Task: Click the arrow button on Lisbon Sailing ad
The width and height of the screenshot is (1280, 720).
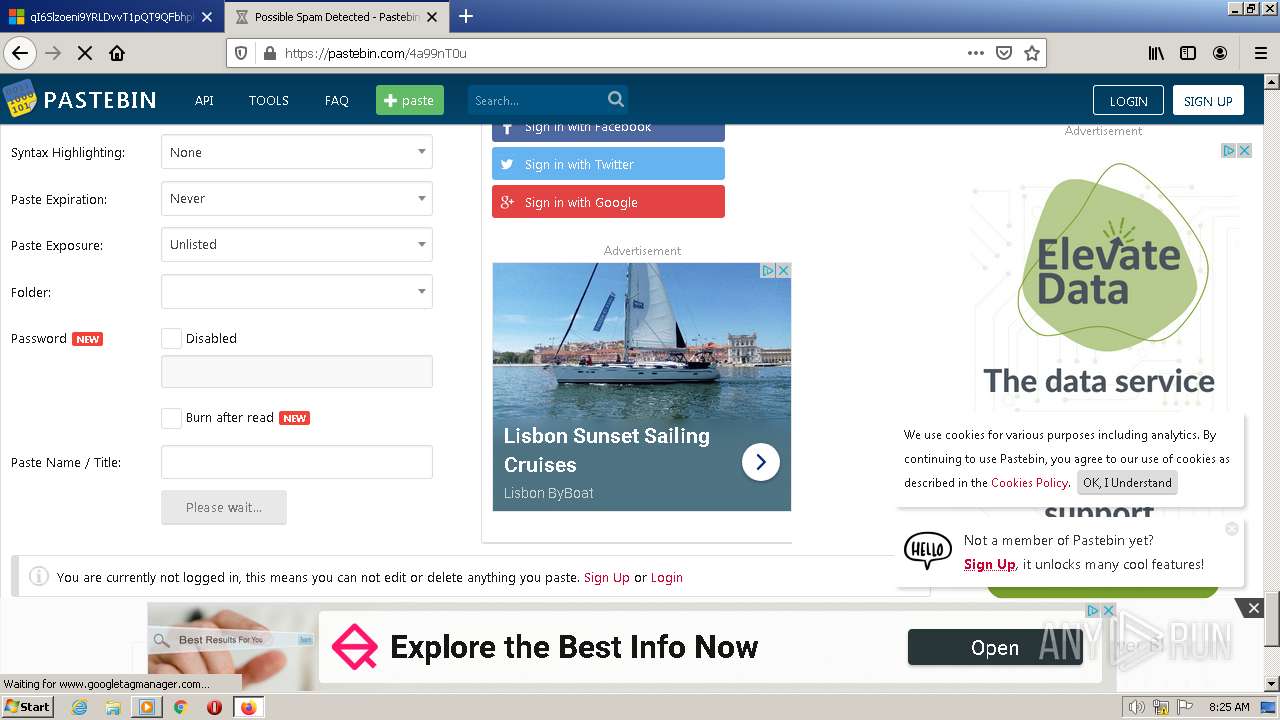Action: [761, 462]
